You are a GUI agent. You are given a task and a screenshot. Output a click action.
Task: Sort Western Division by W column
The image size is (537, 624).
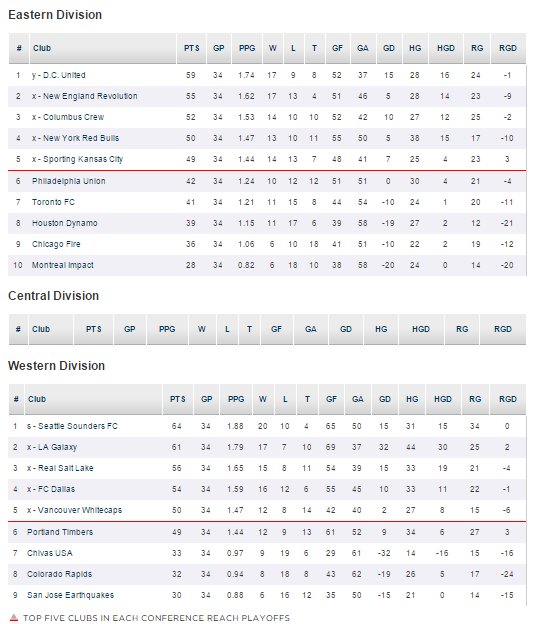pyautogui.click(x=263, y=399)
